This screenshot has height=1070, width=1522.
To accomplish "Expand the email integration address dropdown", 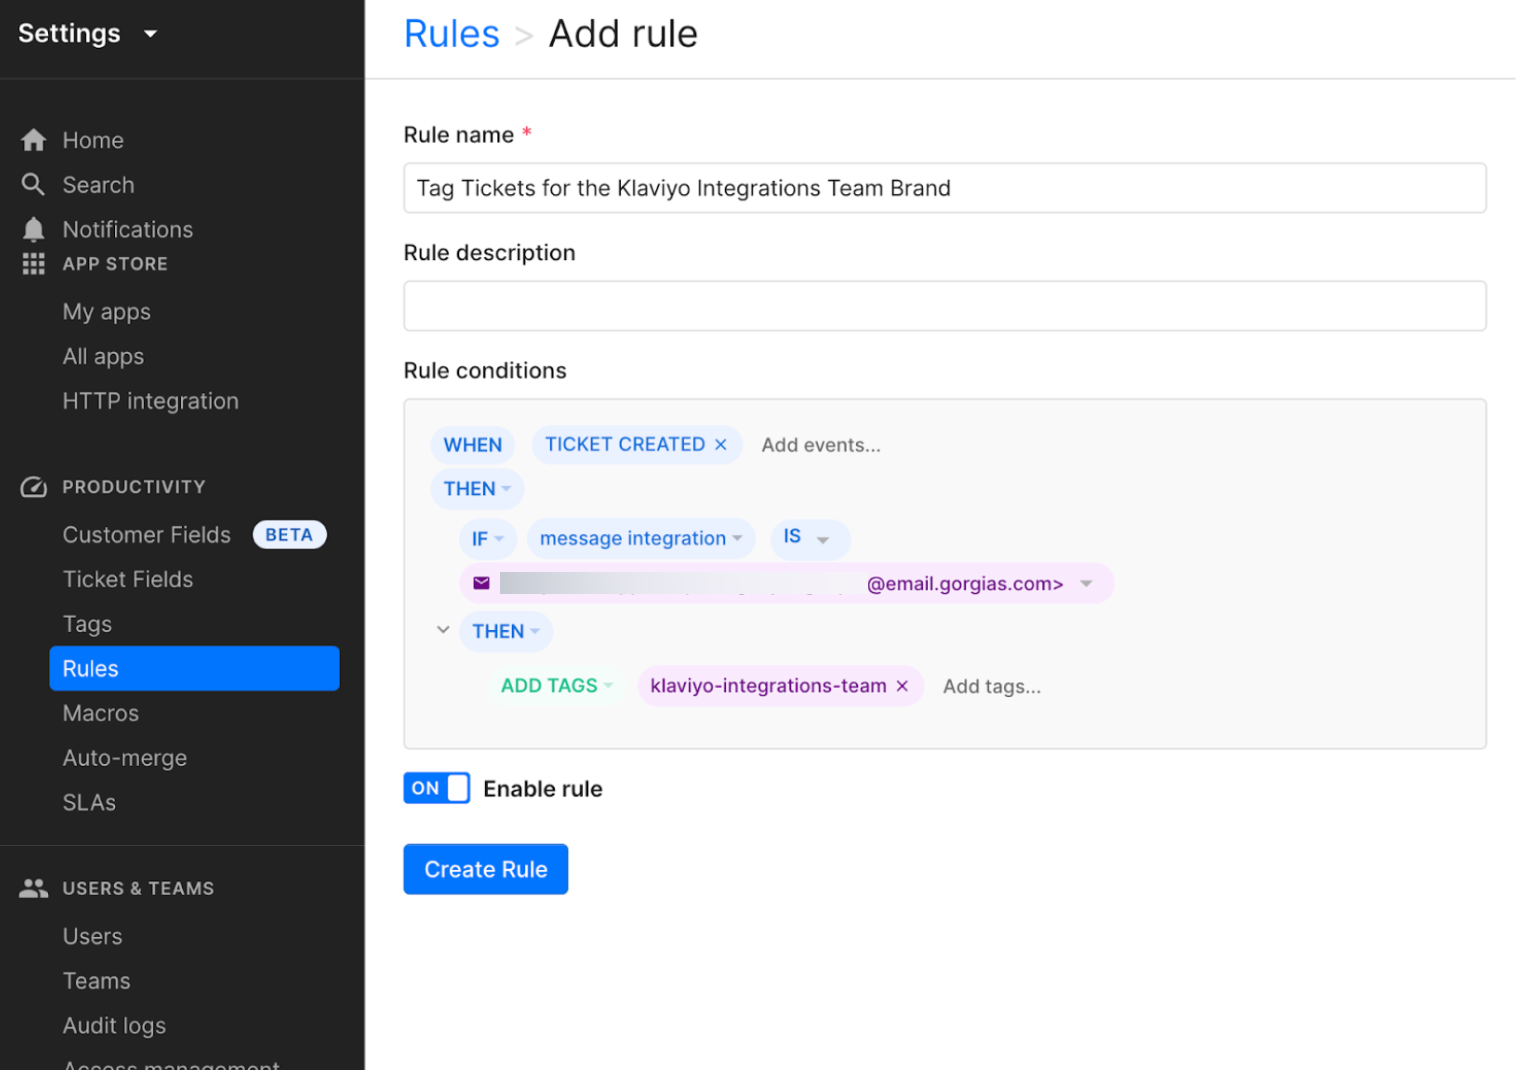I will 1086,583.
